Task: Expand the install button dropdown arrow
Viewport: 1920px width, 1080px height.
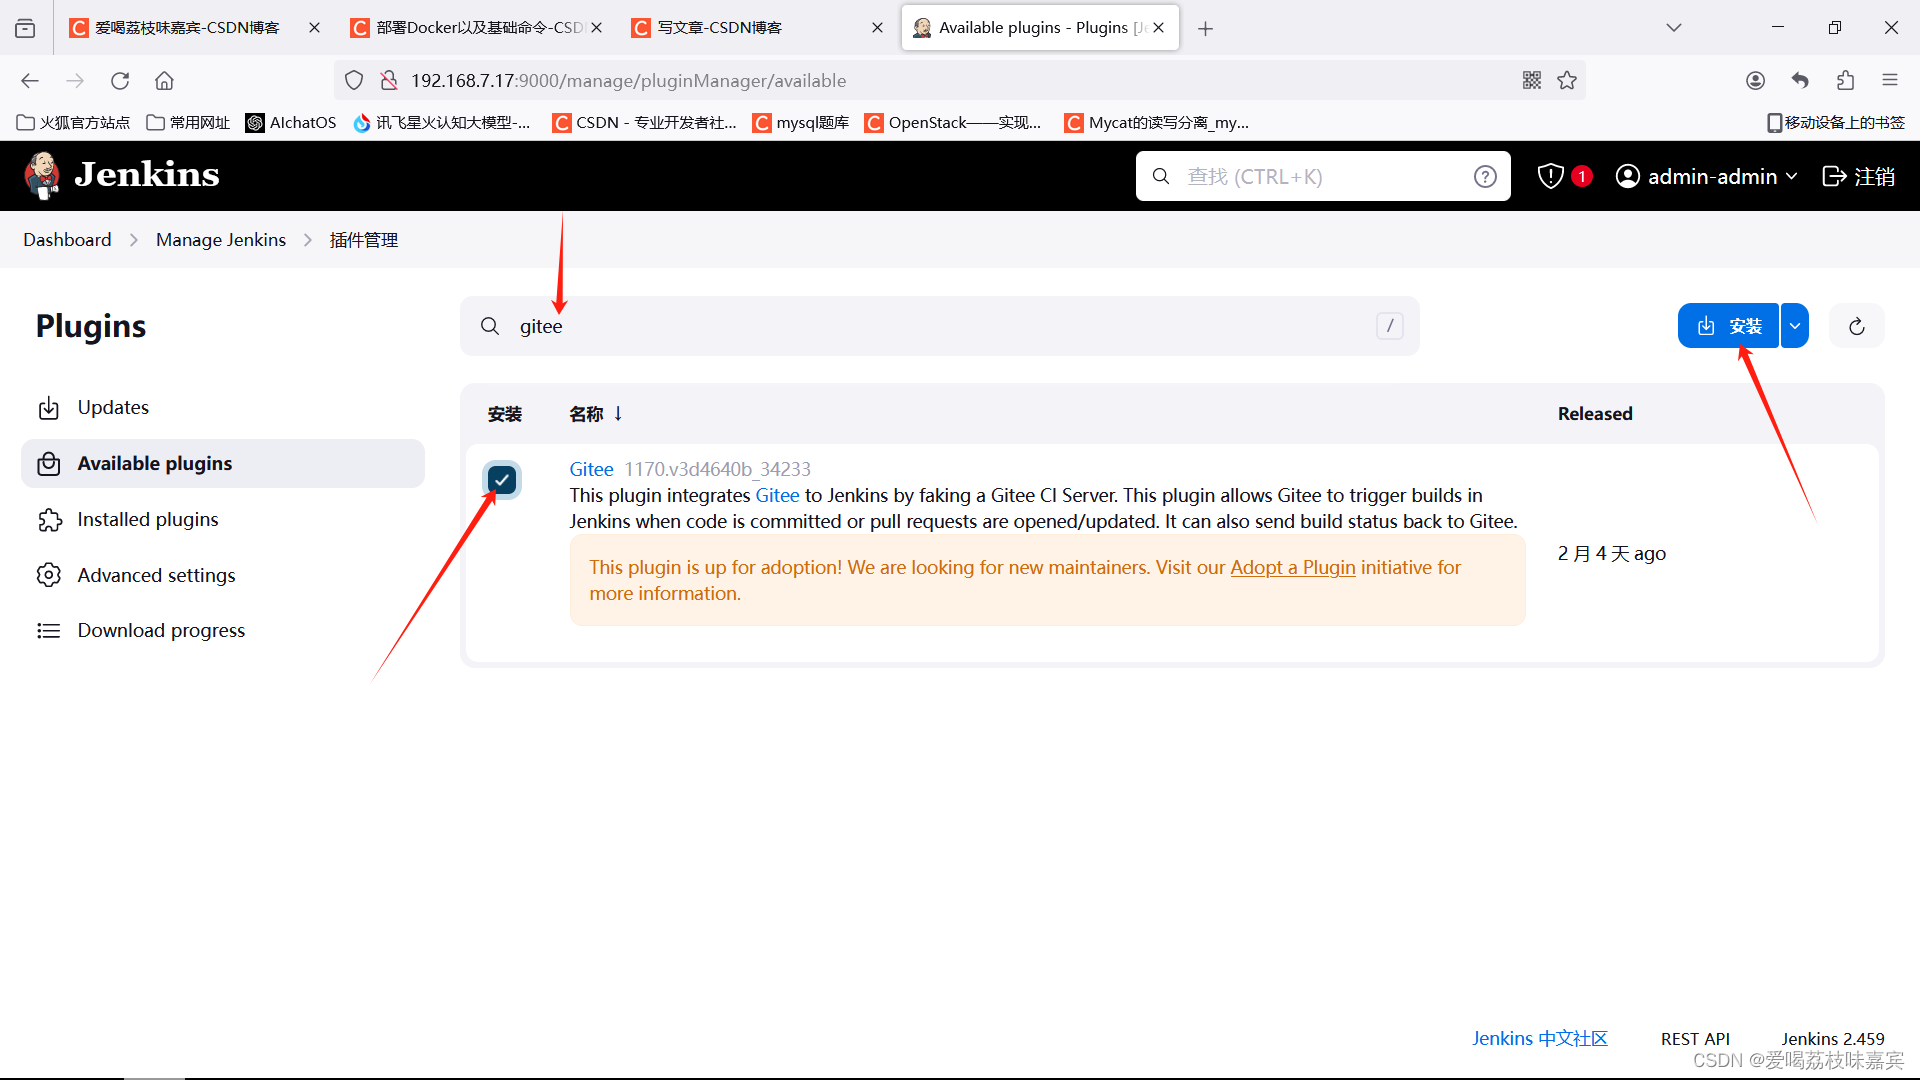Action: 1795,326
